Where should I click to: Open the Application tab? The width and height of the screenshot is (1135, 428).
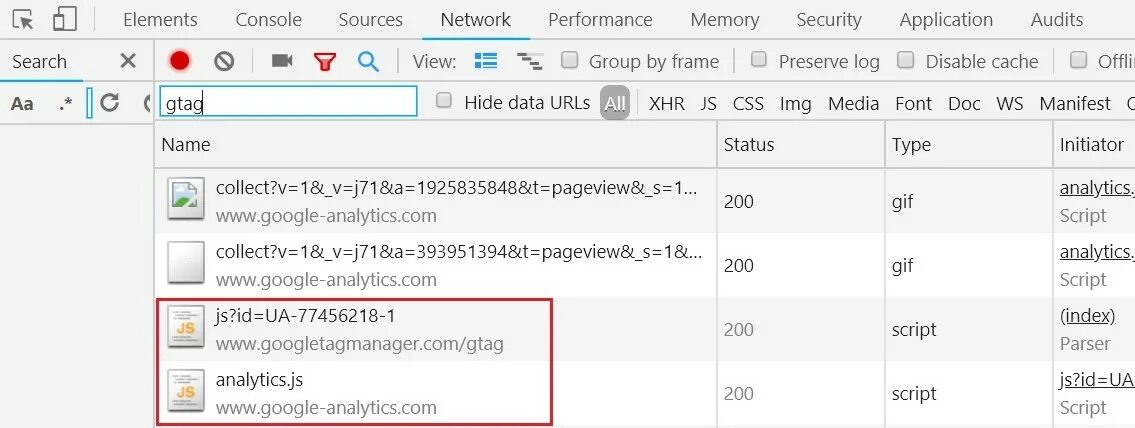946,20
